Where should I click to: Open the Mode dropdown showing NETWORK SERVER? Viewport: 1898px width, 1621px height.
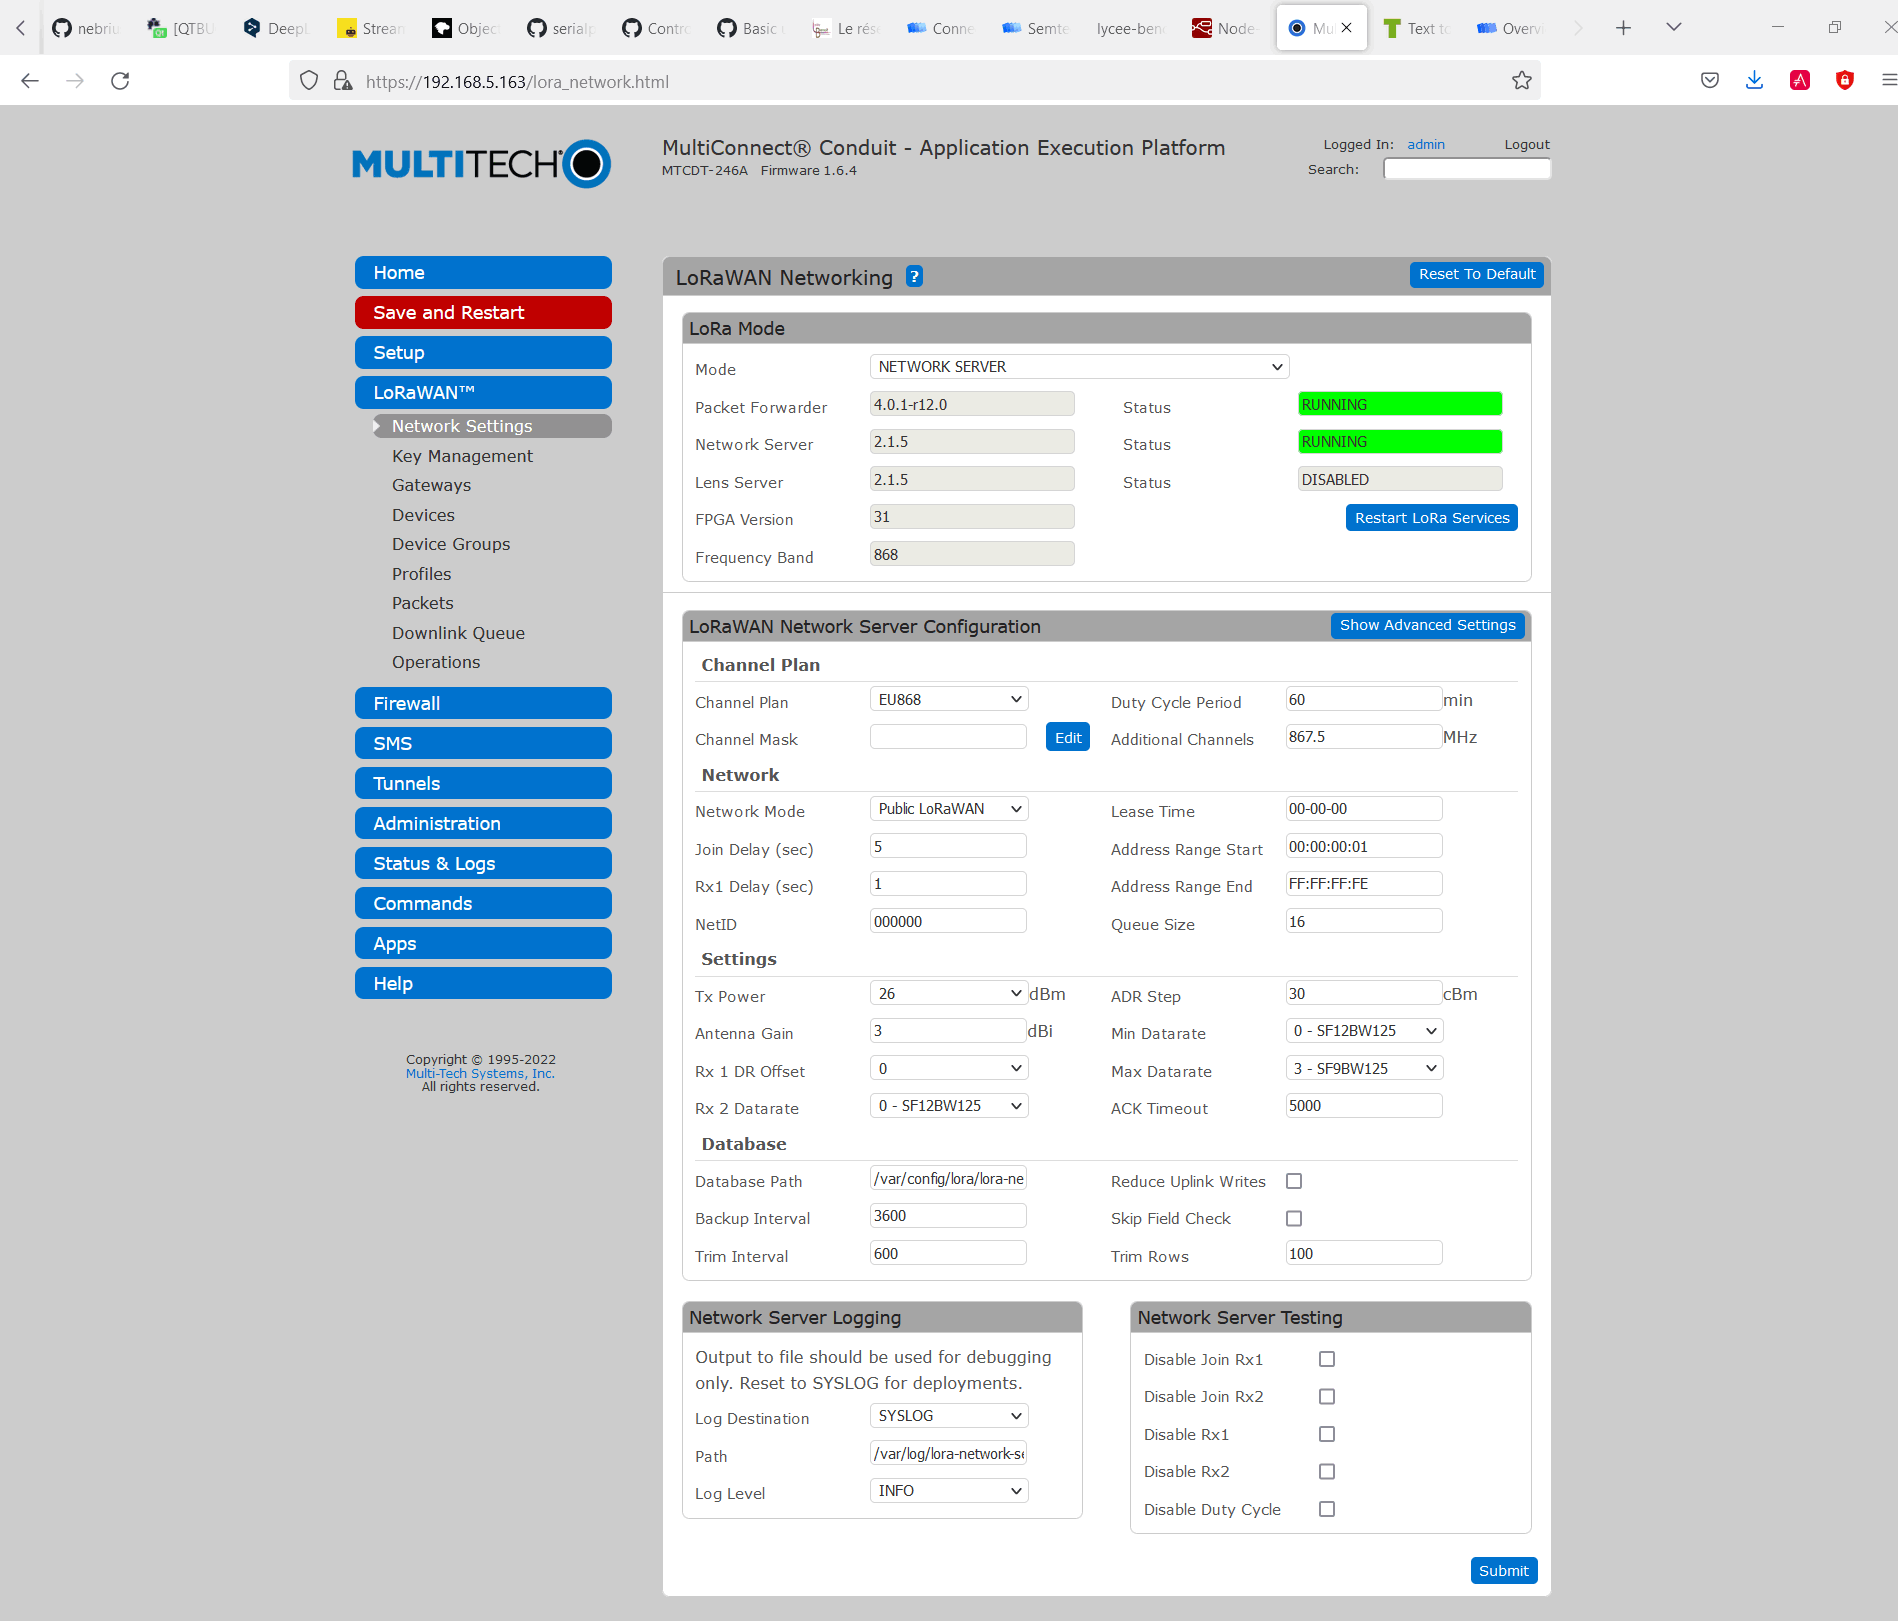coord(1079,367)
